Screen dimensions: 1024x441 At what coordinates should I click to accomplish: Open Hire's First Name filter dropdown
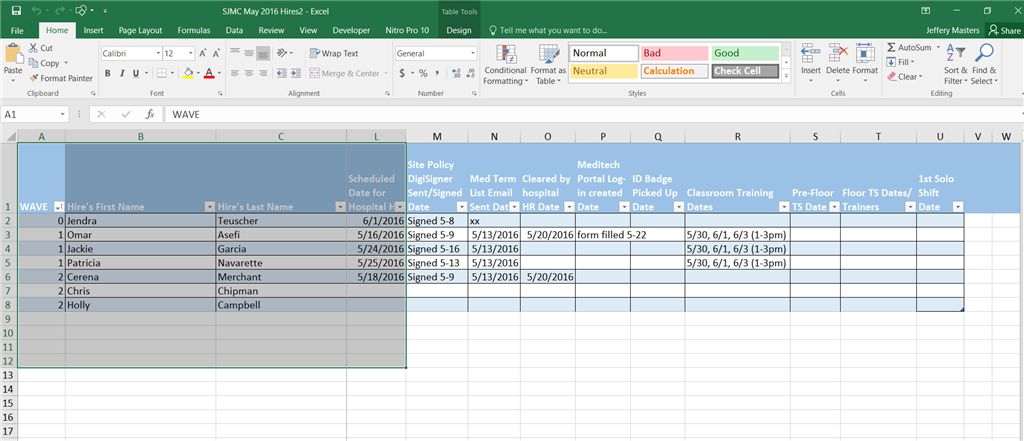click(209, 207)
